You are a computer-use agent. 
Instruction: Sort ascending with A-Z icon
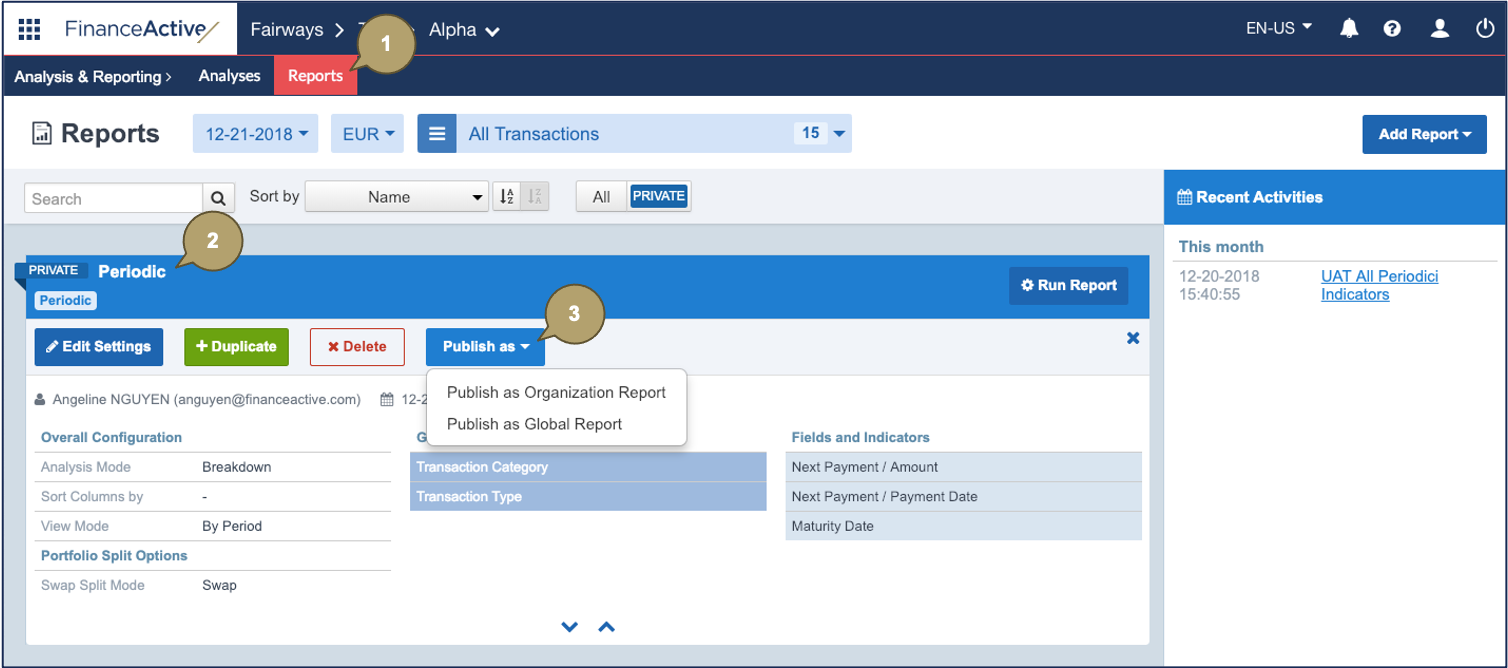pos(507,197)
